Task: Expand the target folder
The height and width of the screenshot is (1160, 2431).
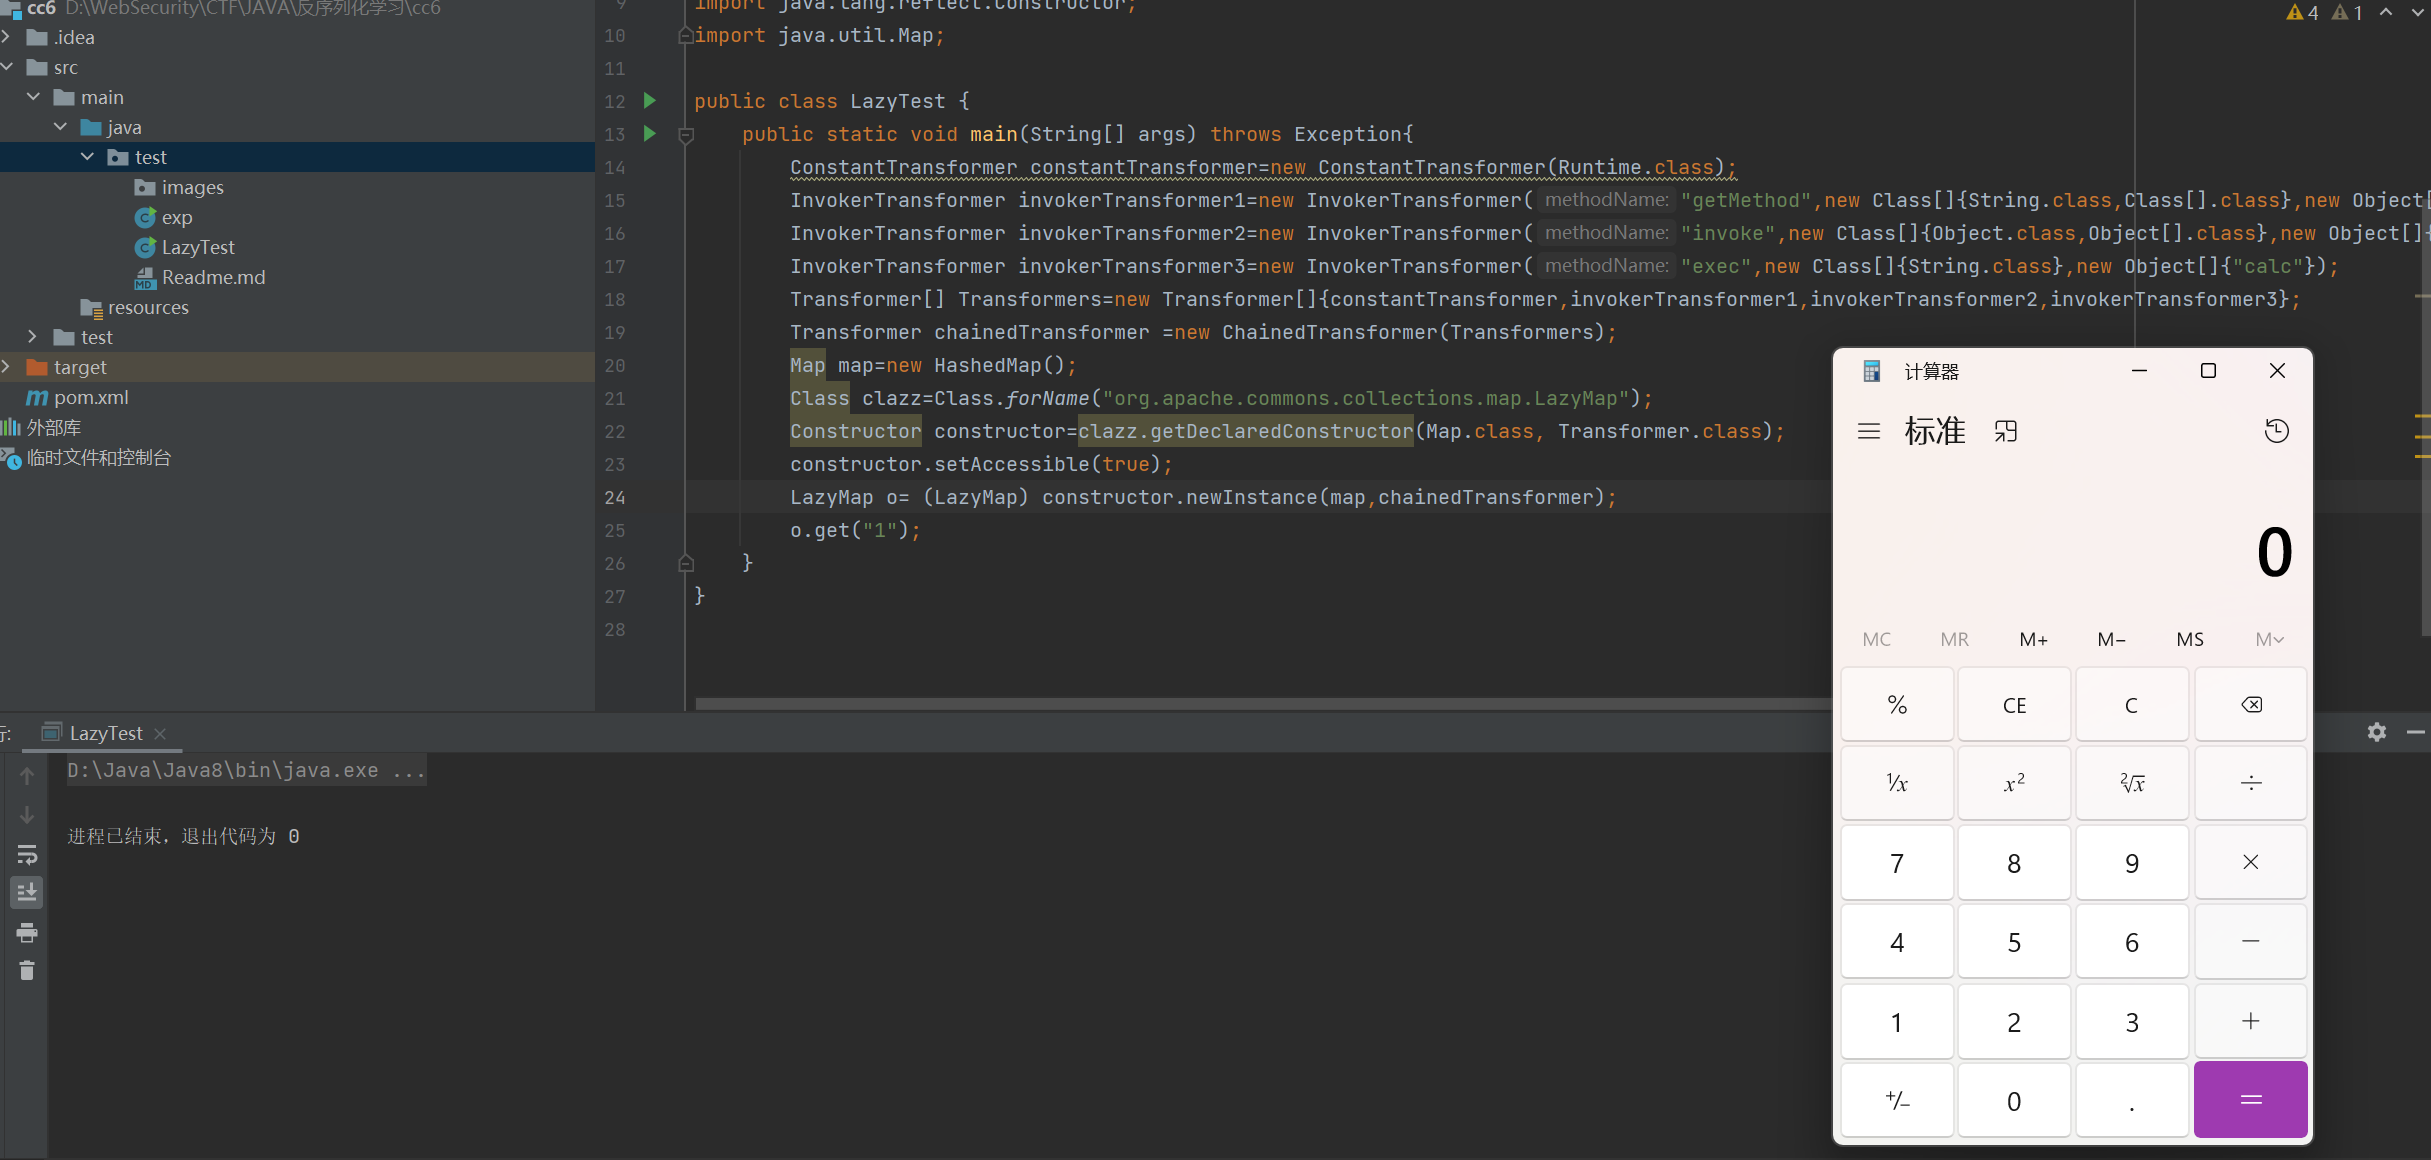Action: pos(7,367)
